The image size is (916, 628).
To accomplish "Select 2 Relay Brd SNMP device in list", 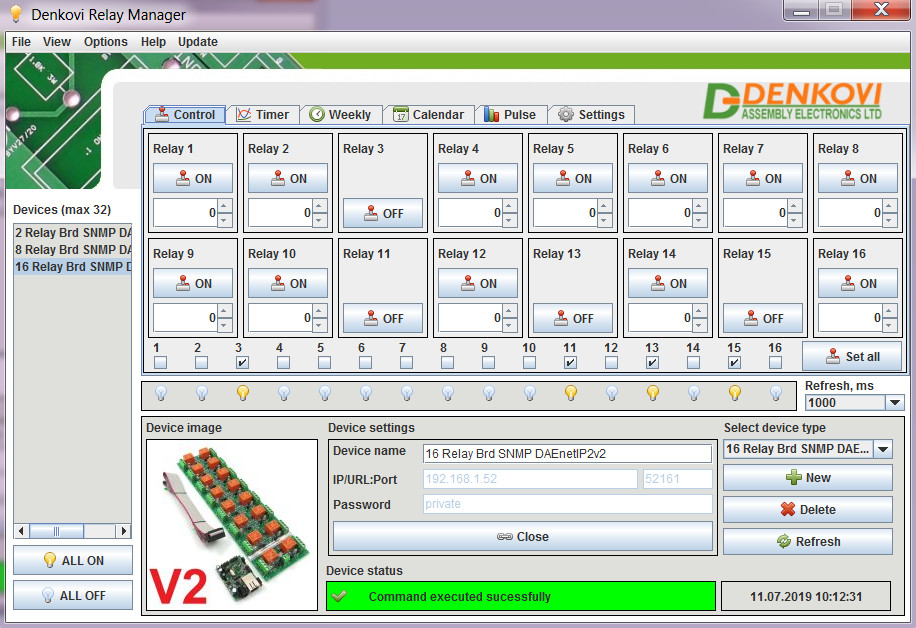I will pyautogui.click(x=73, y=233).
